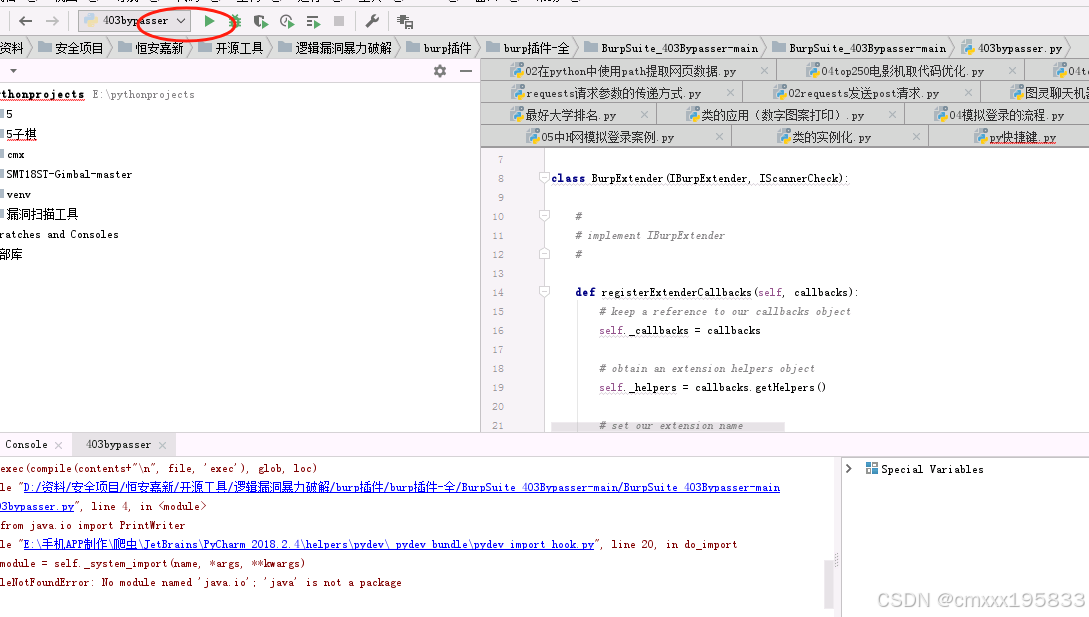Run the 403bypasser script with the green play icon

coord(210,21)
